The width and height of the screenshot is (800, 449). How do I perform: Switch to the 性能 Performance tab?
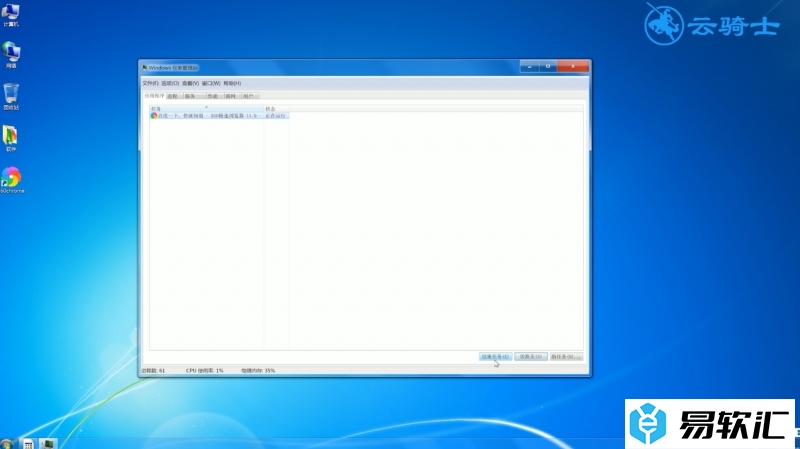(x=213, y=96)
